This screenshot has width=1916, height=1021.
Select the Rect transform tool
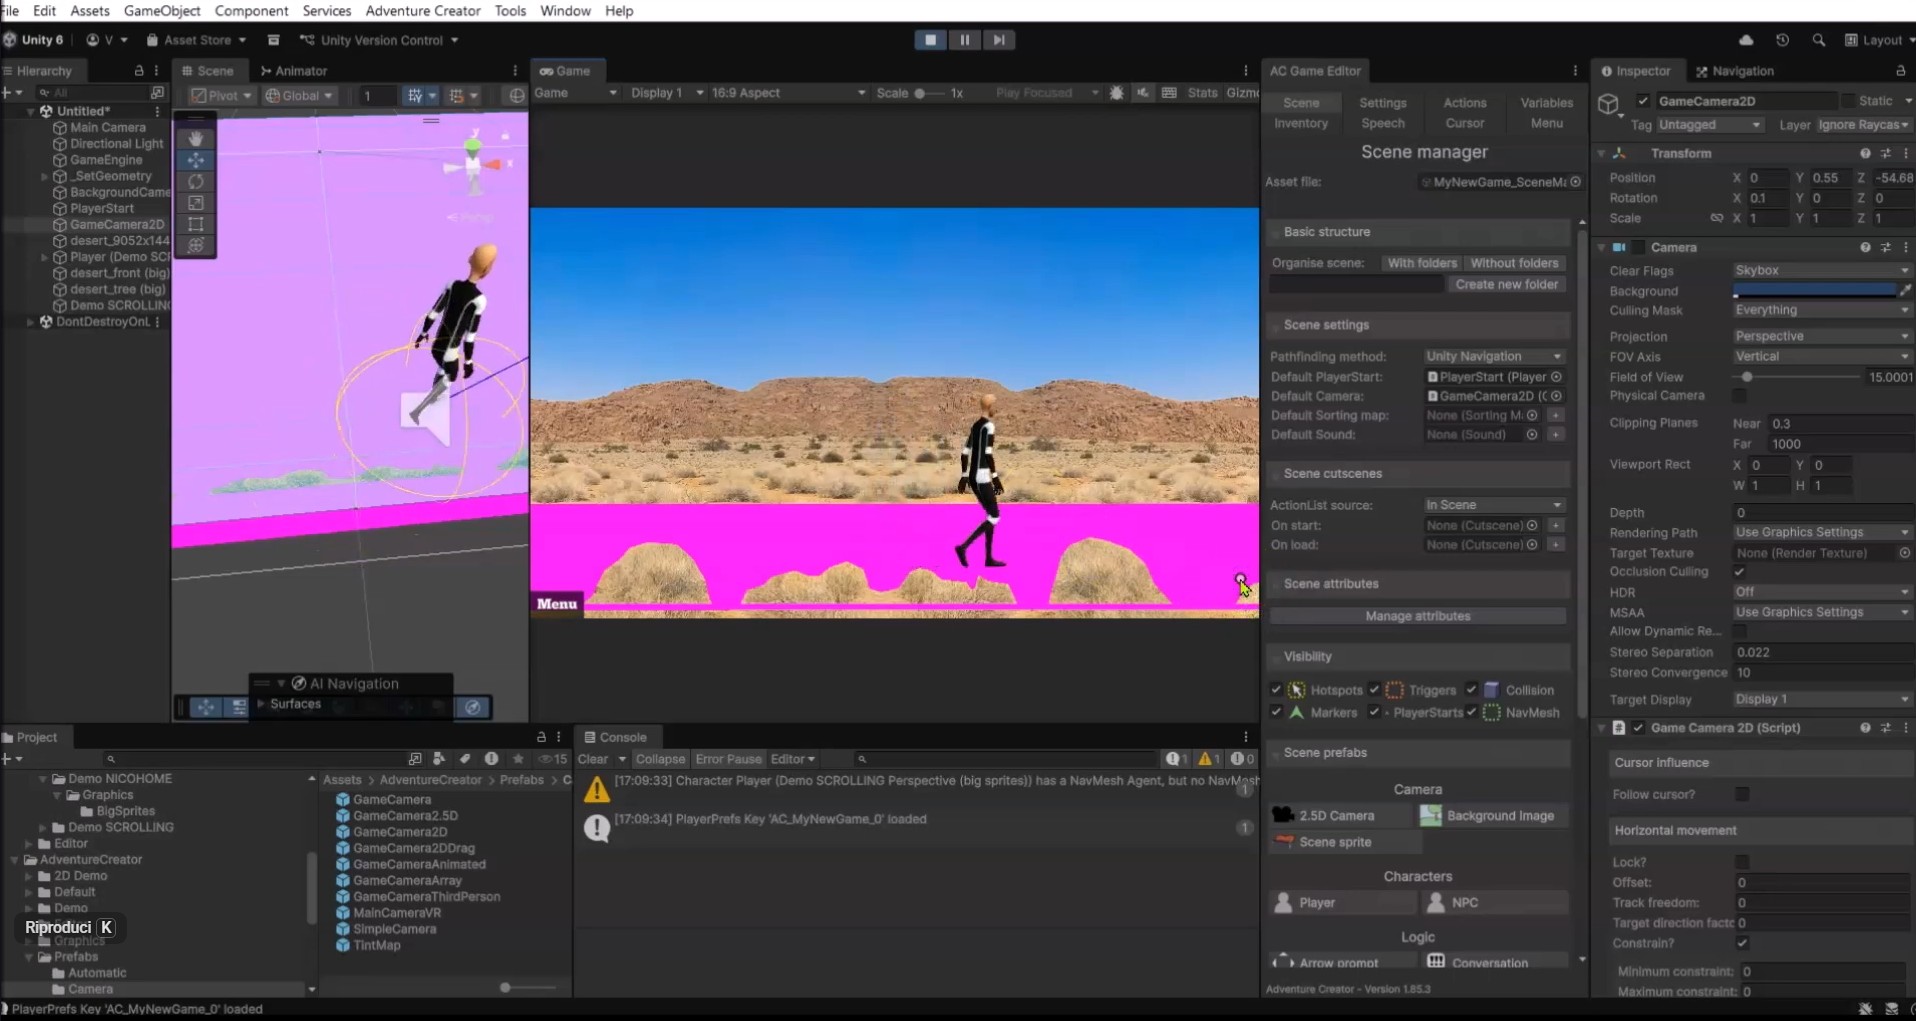196,224
